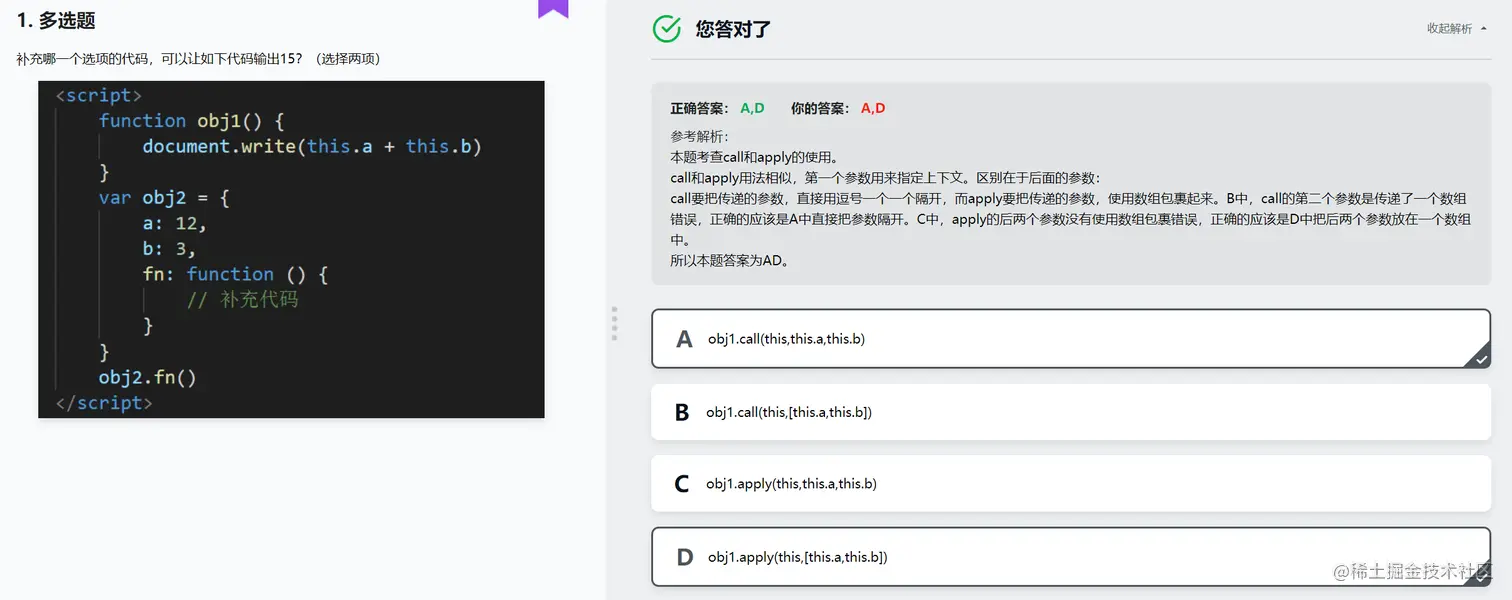Viewport: 1512px width, 600px height.
Task: Click the code snippet image
Action: coord(291,249)
